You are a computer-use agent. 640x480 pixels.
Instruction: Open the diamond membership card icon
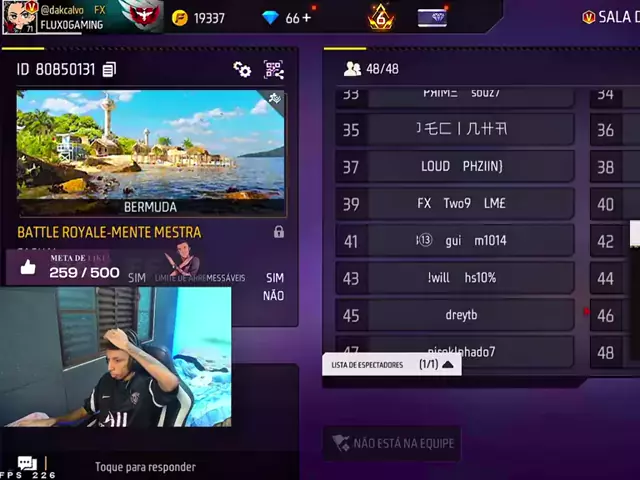pyautogui.click(x=432, y=18)
